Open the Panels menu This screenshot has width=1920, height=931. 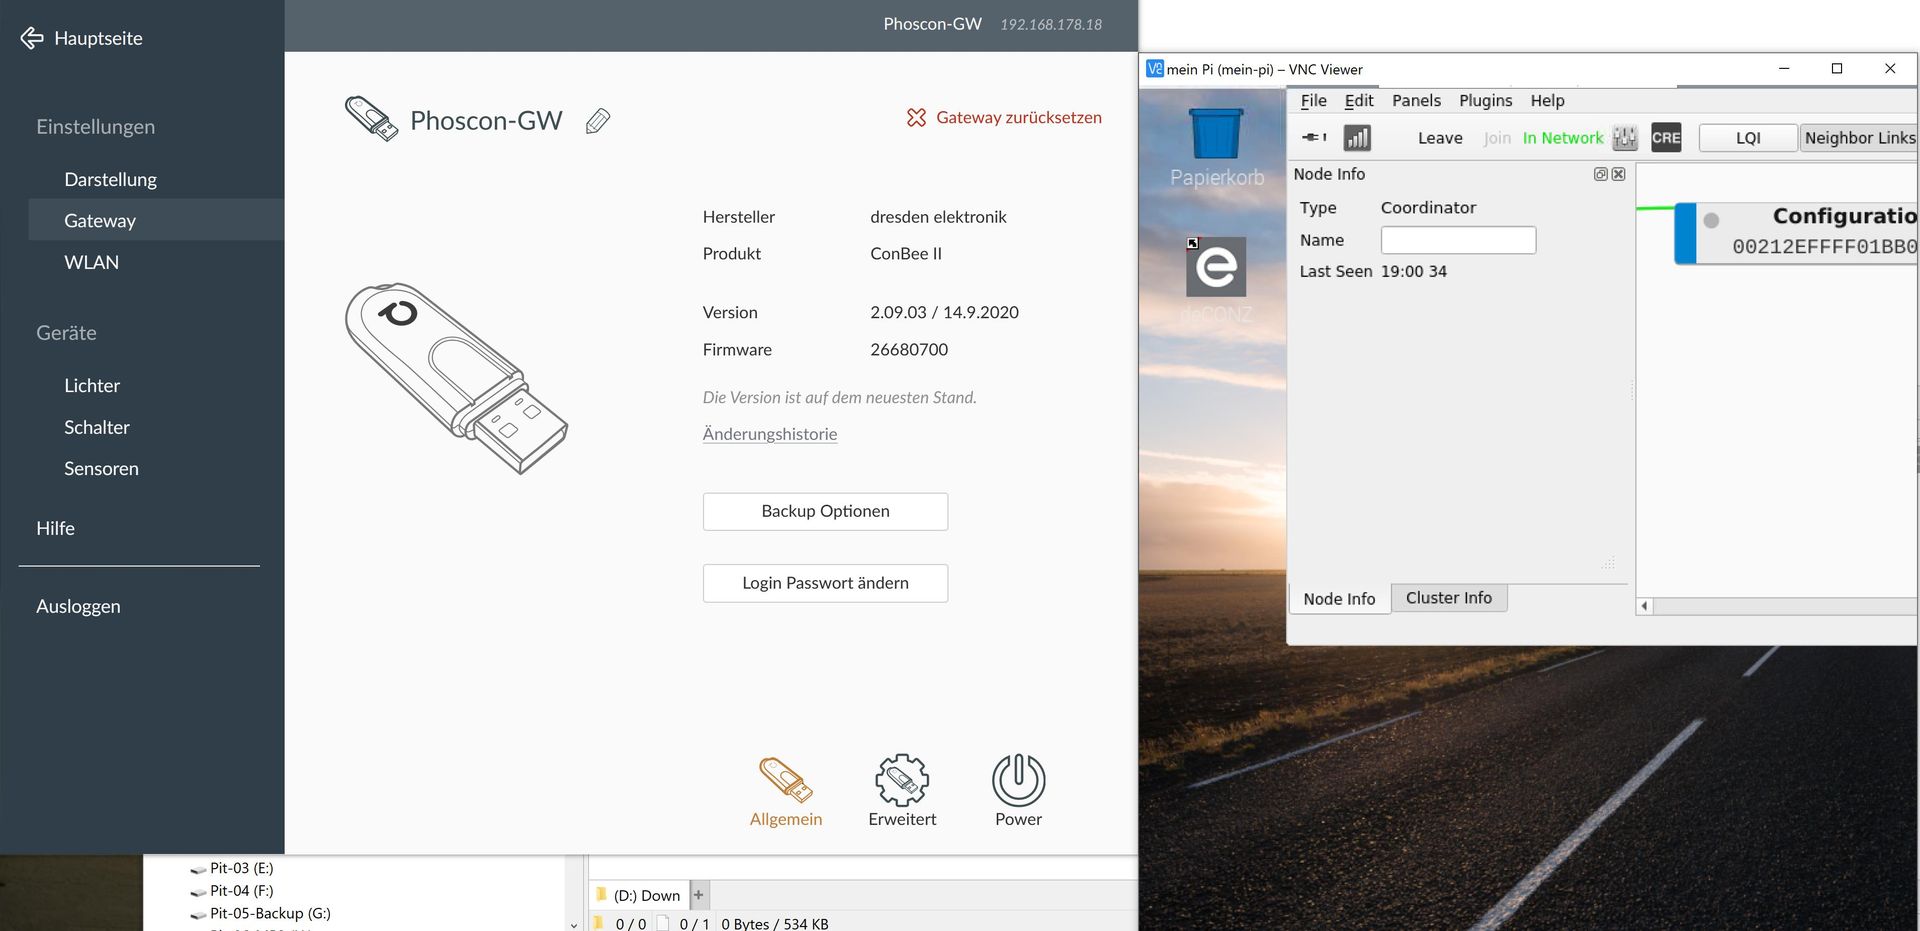coord(1416,101)
